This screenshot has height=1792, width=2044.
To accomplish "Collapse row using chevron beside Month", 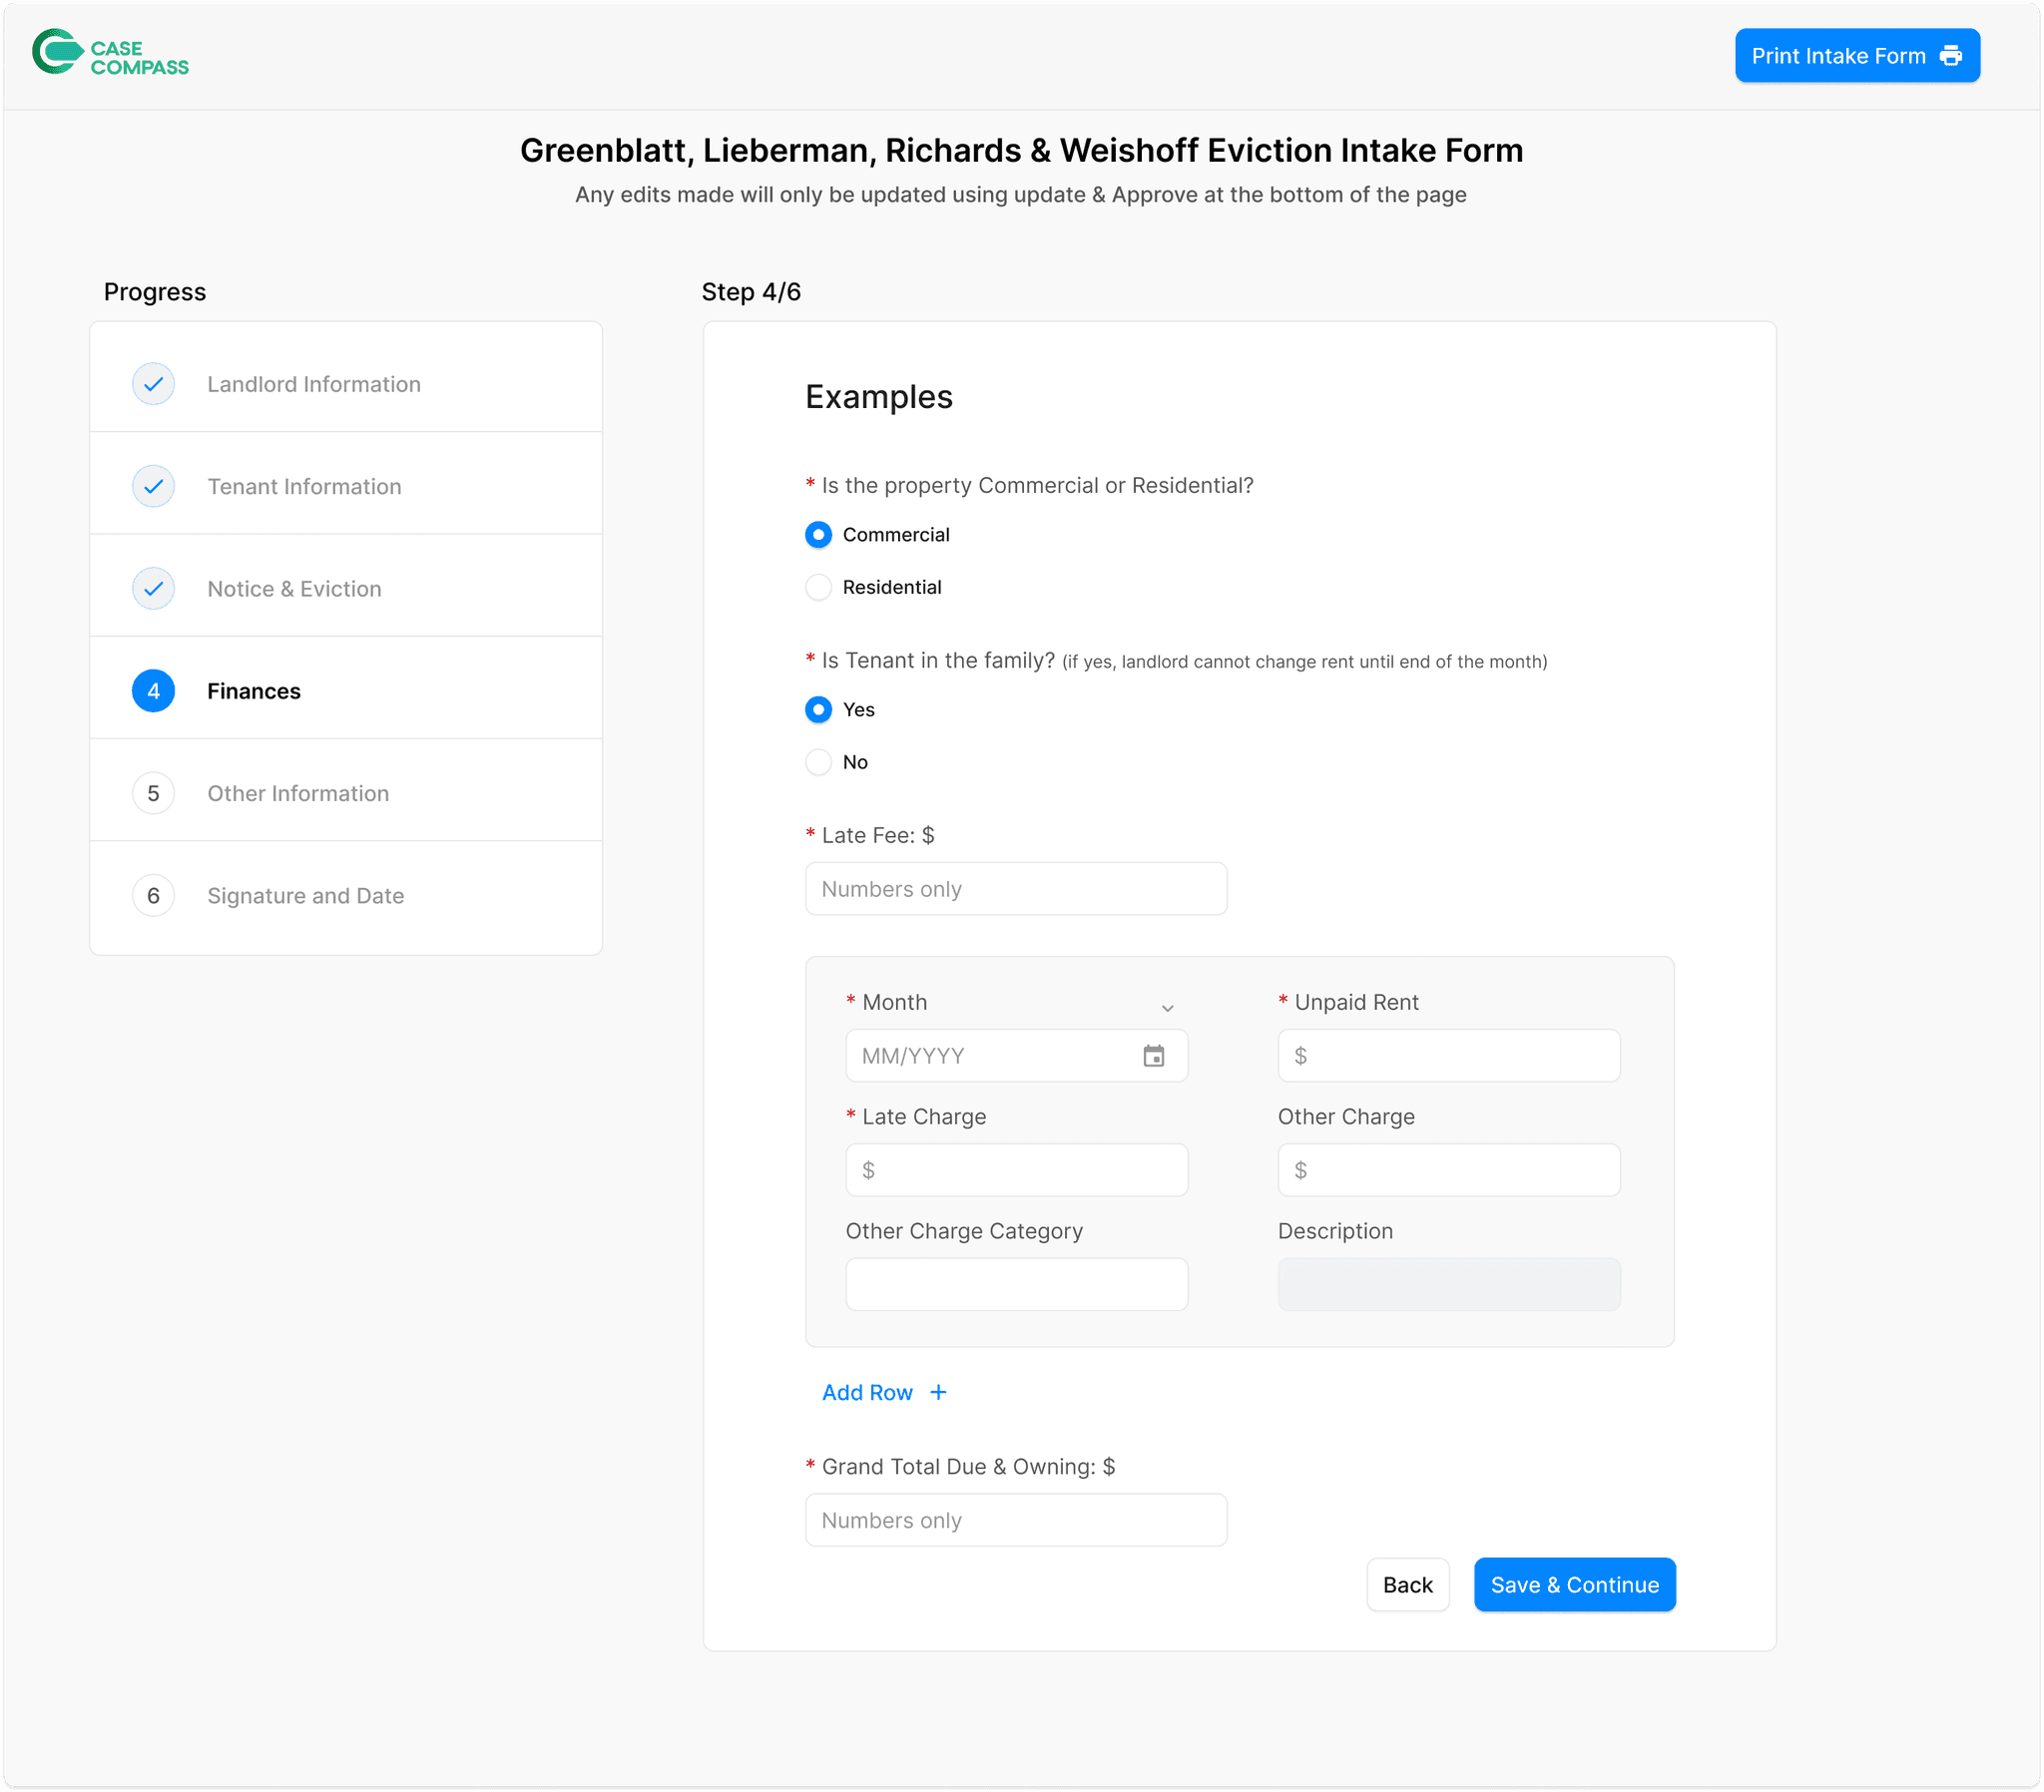I will pos(1167,1008).
